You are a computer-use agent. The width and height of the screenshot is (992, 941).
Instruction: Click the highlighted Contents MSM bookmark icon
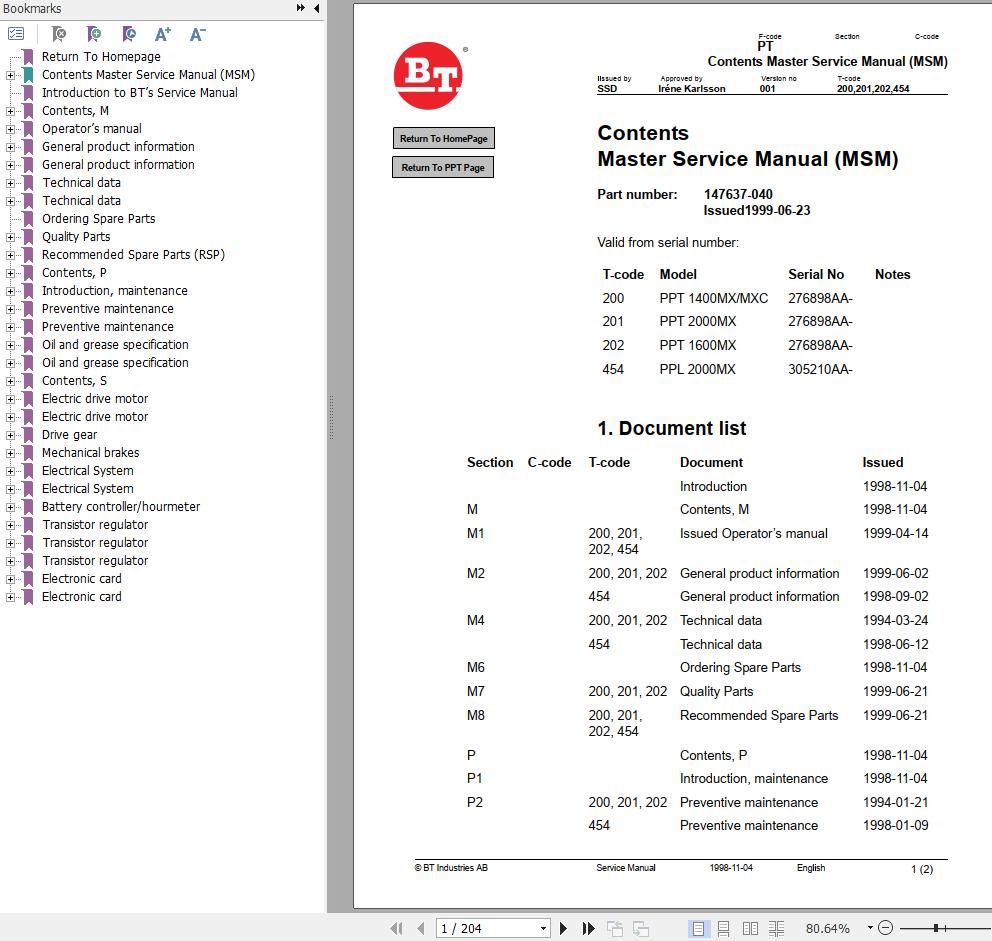(28, 75)
